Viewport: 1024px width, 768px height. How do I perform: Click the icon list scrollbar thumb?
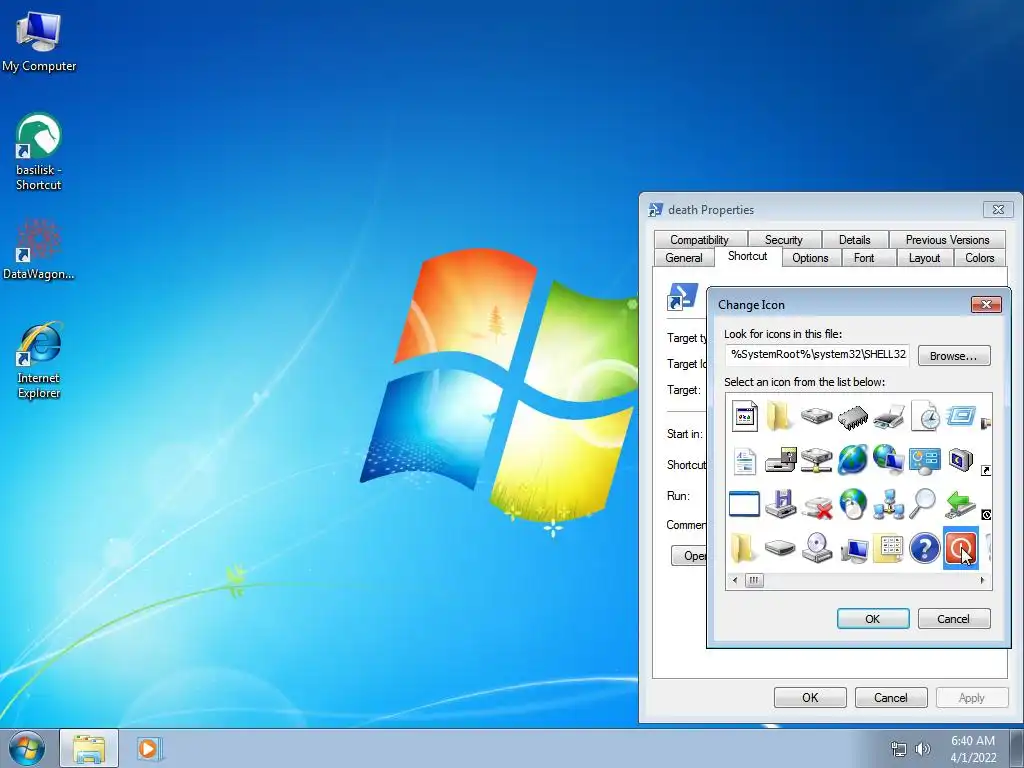click(x=754, y=580)
